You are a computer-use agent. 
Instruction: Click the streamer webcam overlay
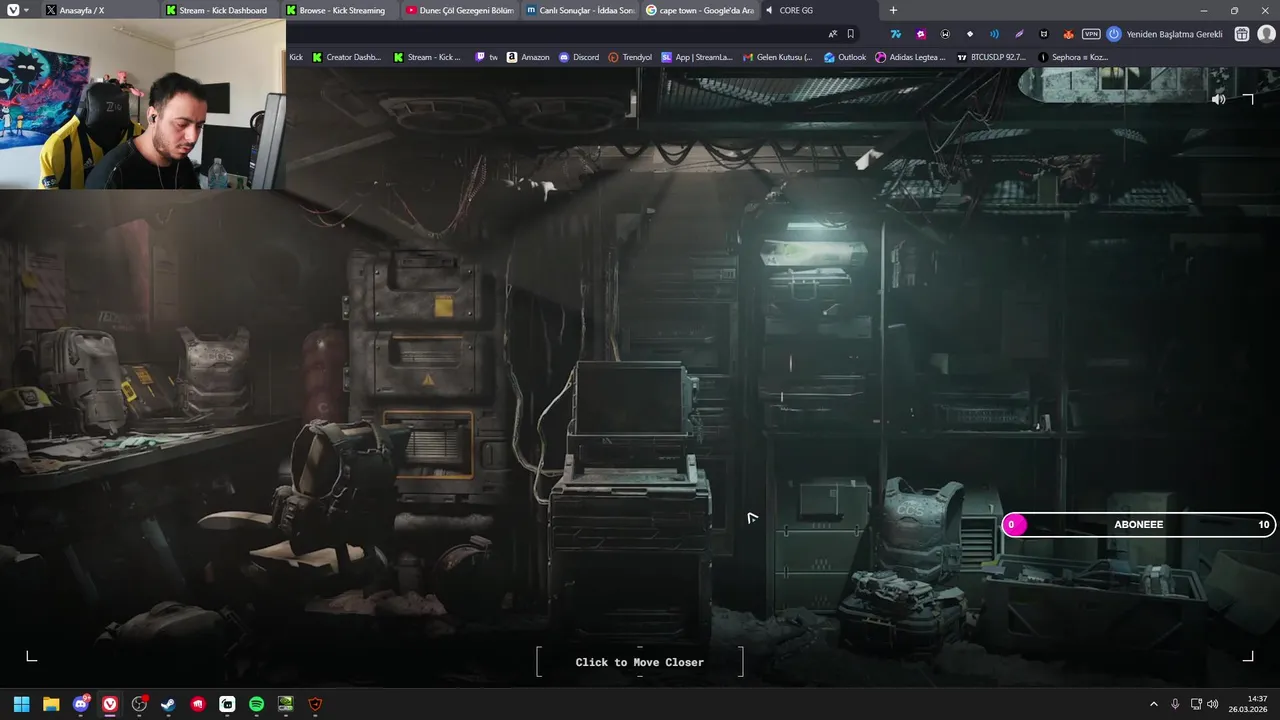click(143, 104)
